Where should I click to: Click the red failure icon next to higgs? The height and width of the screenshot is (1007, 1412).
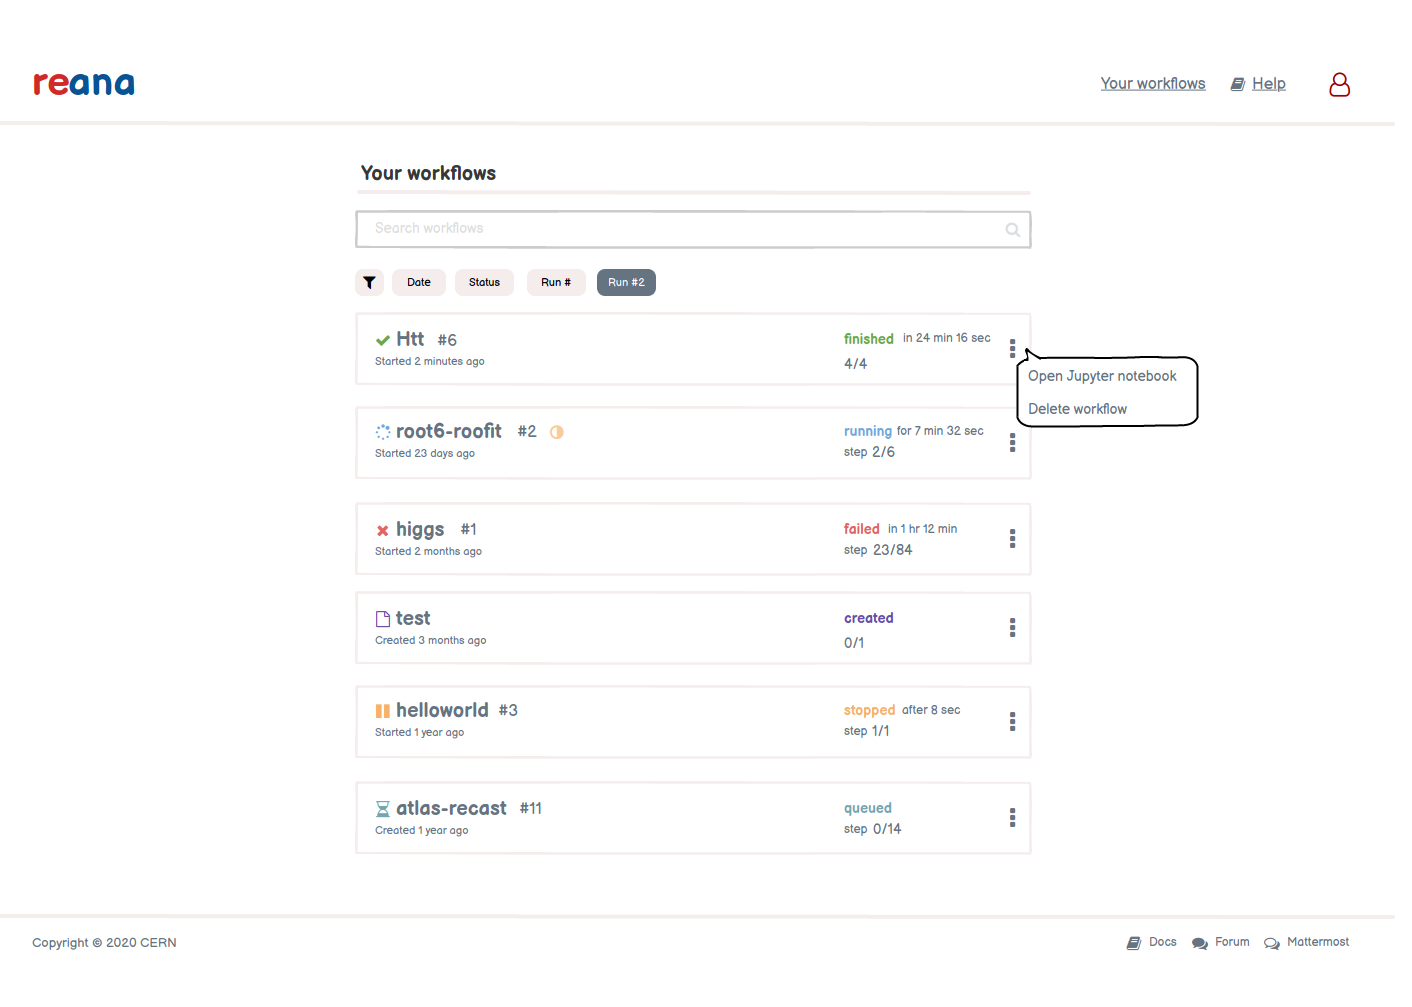382,529
